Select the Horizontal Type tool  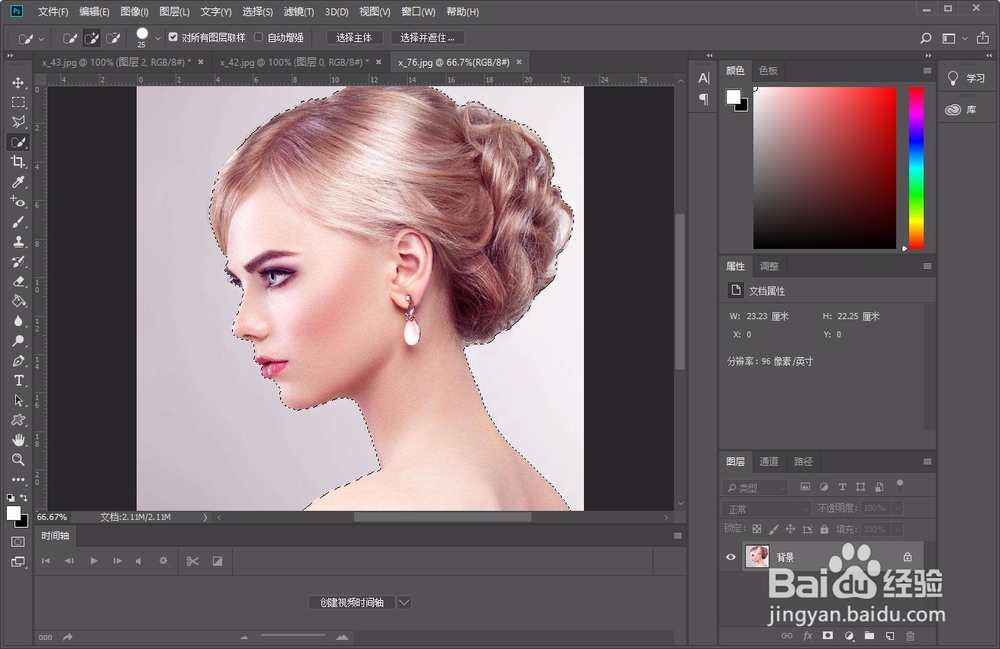[x=18, y=381]
